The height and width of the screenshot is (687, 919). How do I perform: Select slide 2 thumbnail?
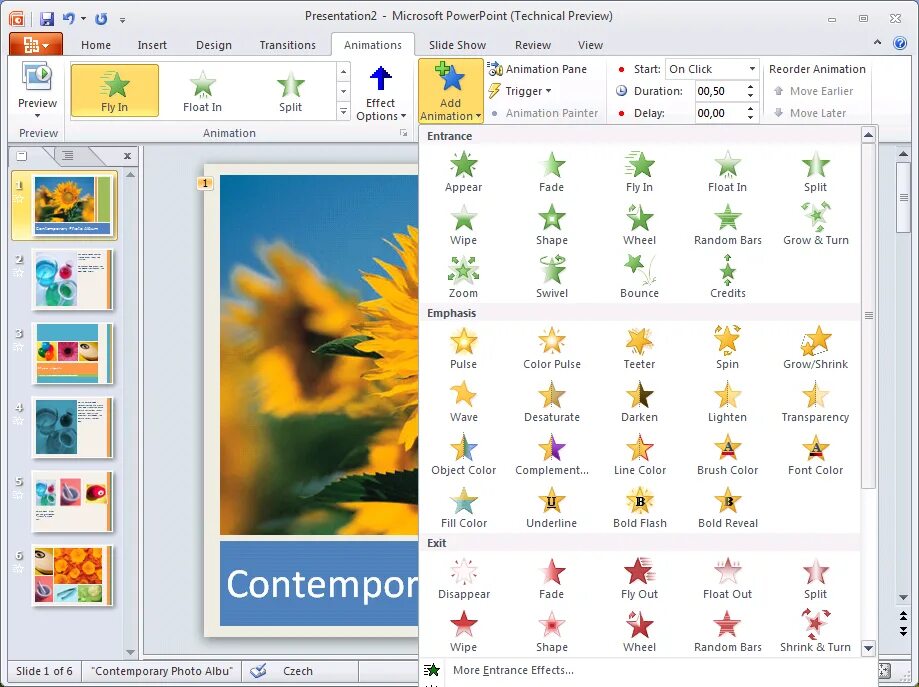coord(72,280)
